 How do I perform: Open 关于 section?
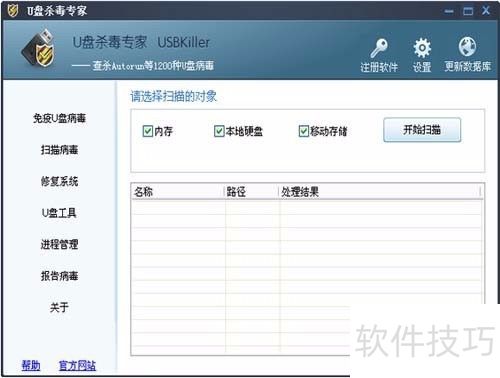pyautogui.click(x=59, y=307)
